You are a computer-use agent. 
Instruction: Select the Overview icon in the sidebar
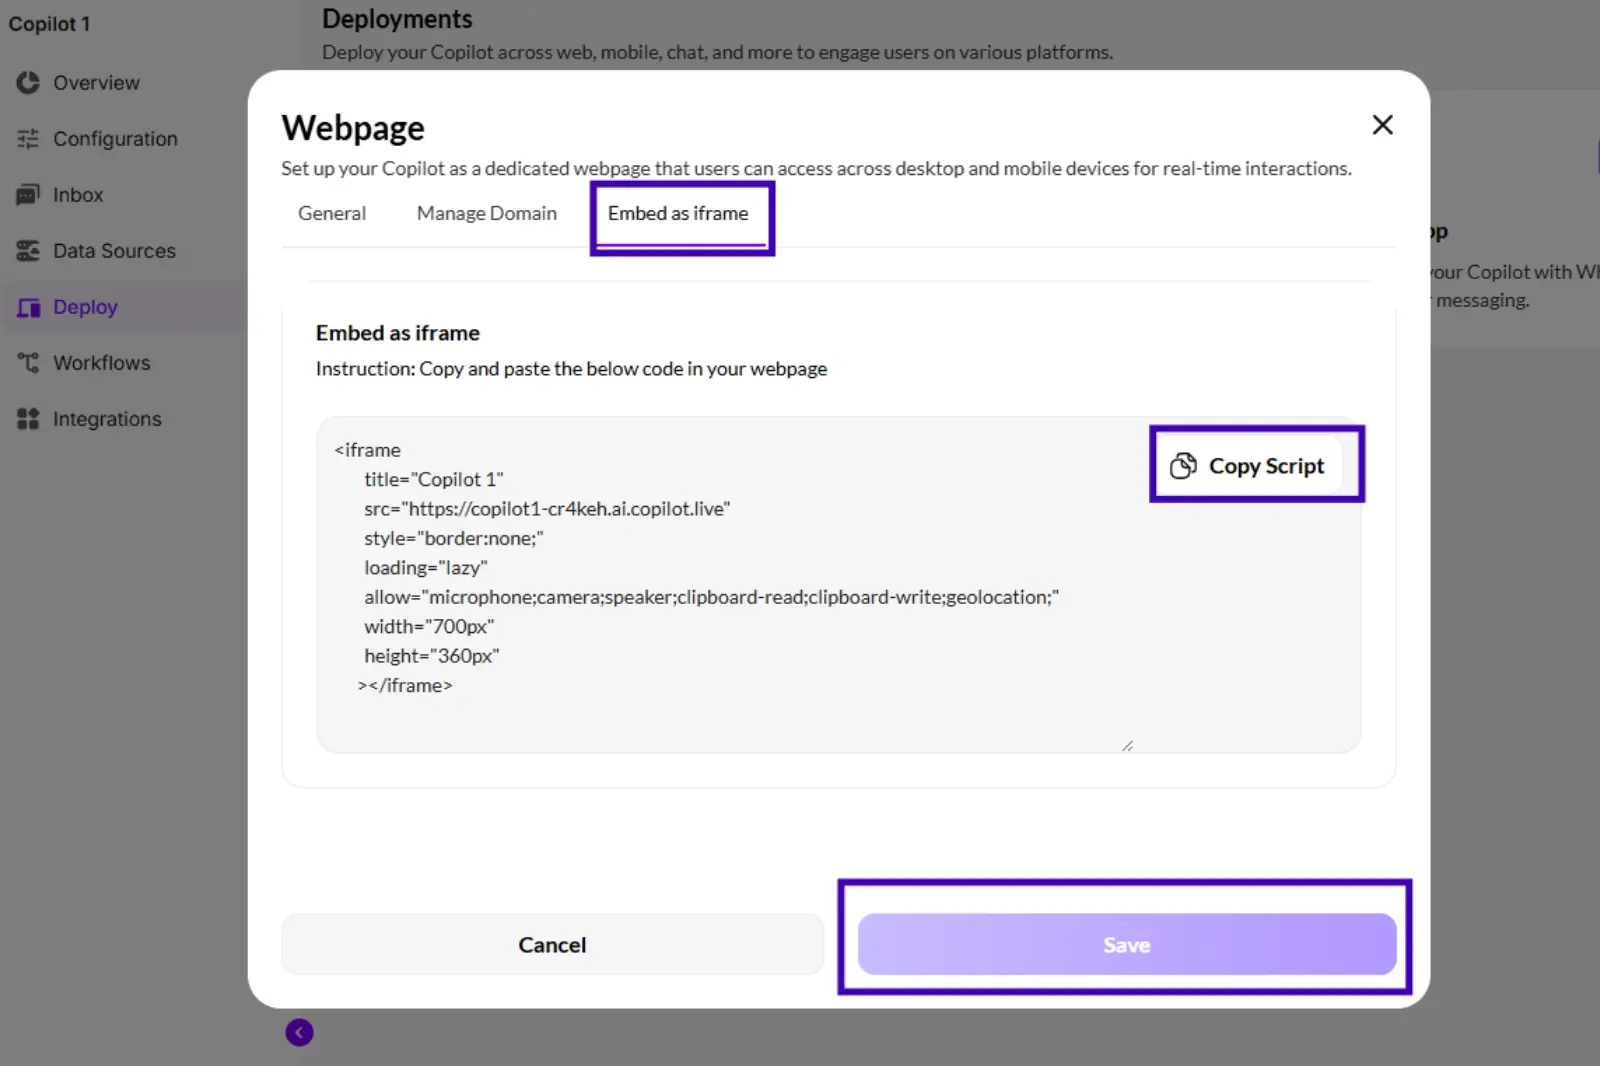29,83
